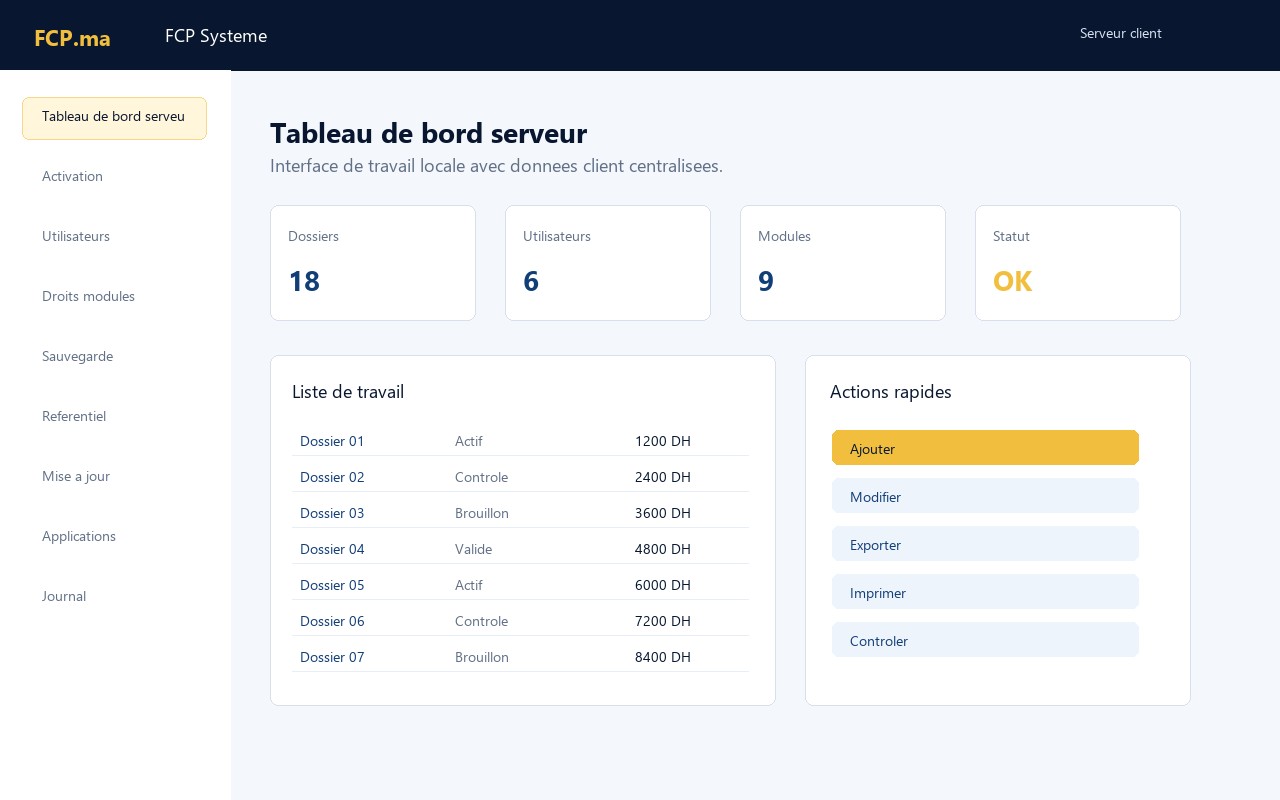Click the 6000 DH amount
This screenshot has height=800, width=1280.
(663, 585)
